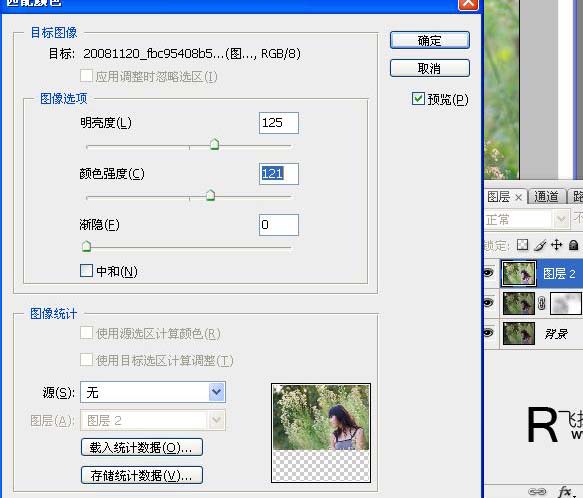Viewport: 583px width, 498px height.
Task: Click 渐隐(F) fade input field
Action: point(278,225)
